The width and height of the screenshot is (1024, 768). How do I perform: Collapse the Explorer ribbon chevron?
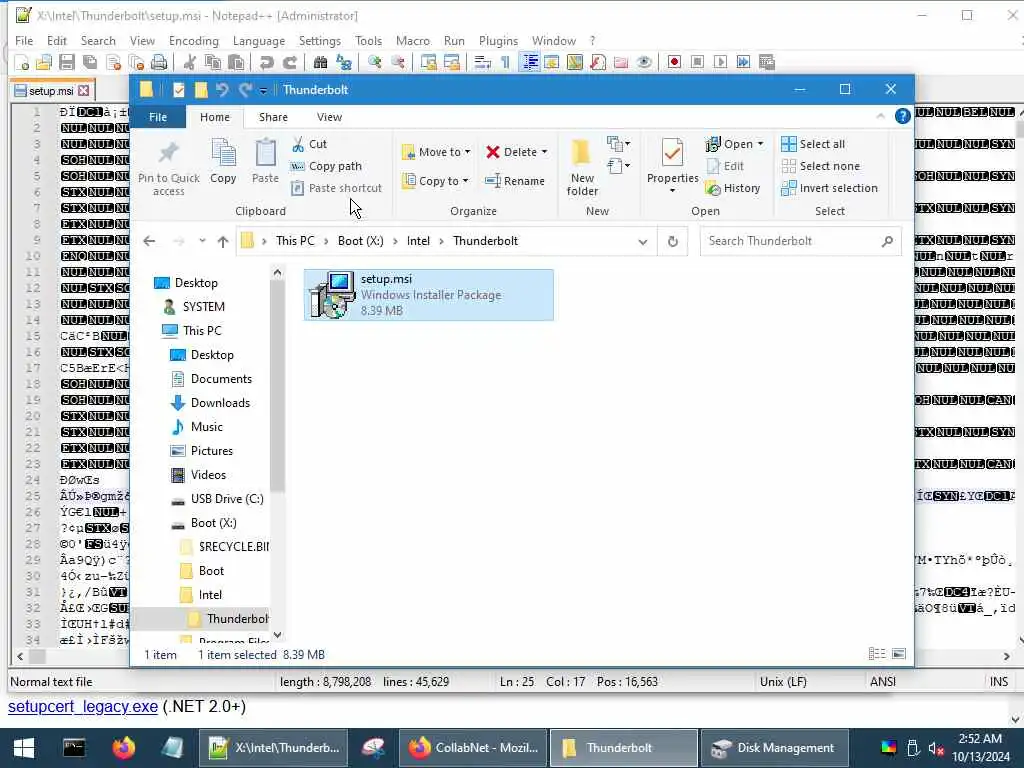point(880,116)
